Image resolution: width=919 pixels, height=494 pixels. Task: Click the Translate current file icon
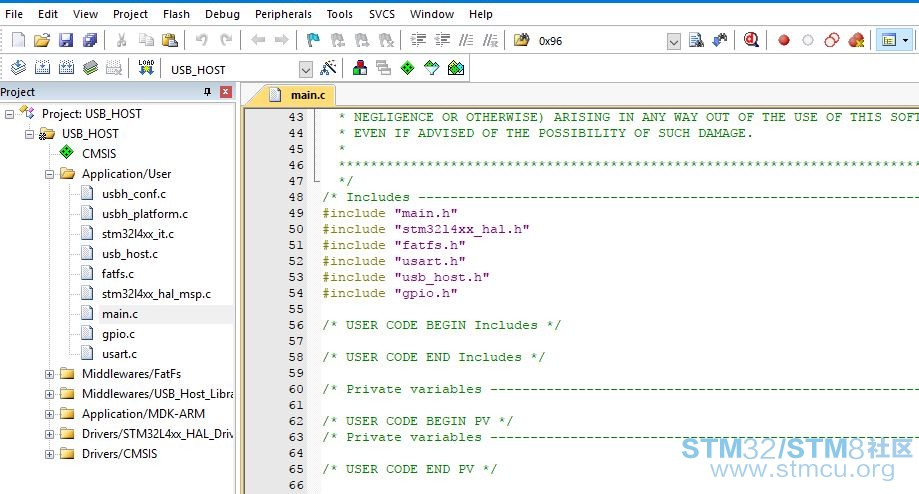[x=18, y=68]
